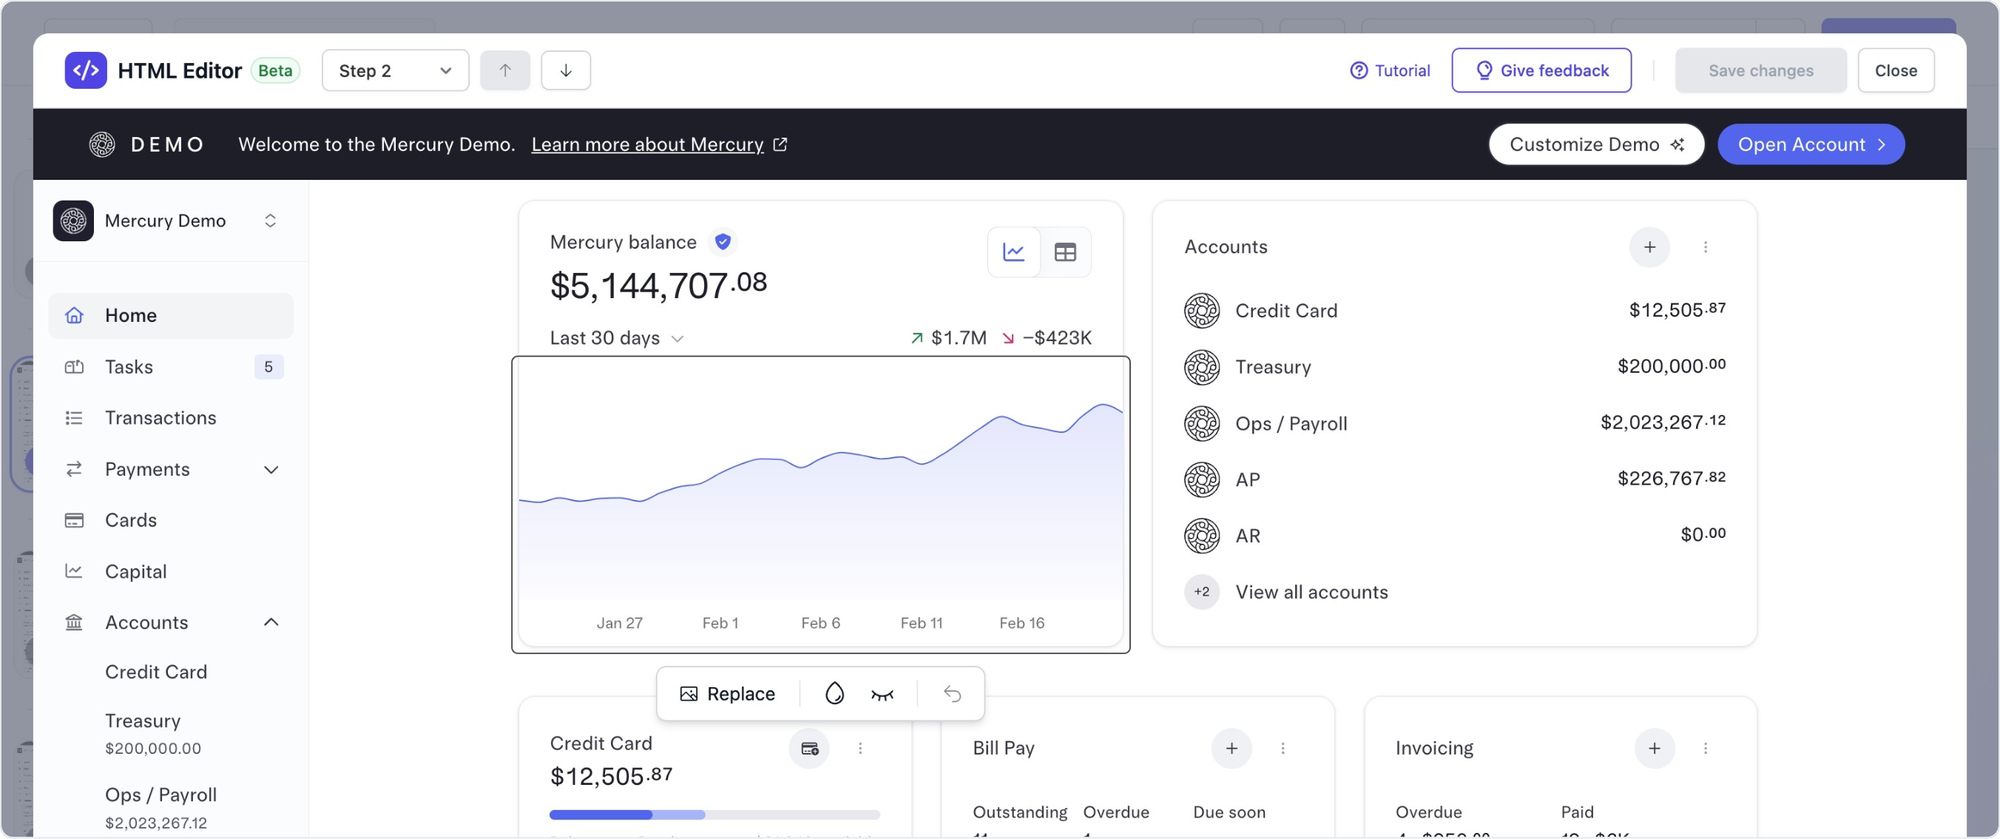
Task: Click View all accounts link
Action: click(x=1312, y=592)
